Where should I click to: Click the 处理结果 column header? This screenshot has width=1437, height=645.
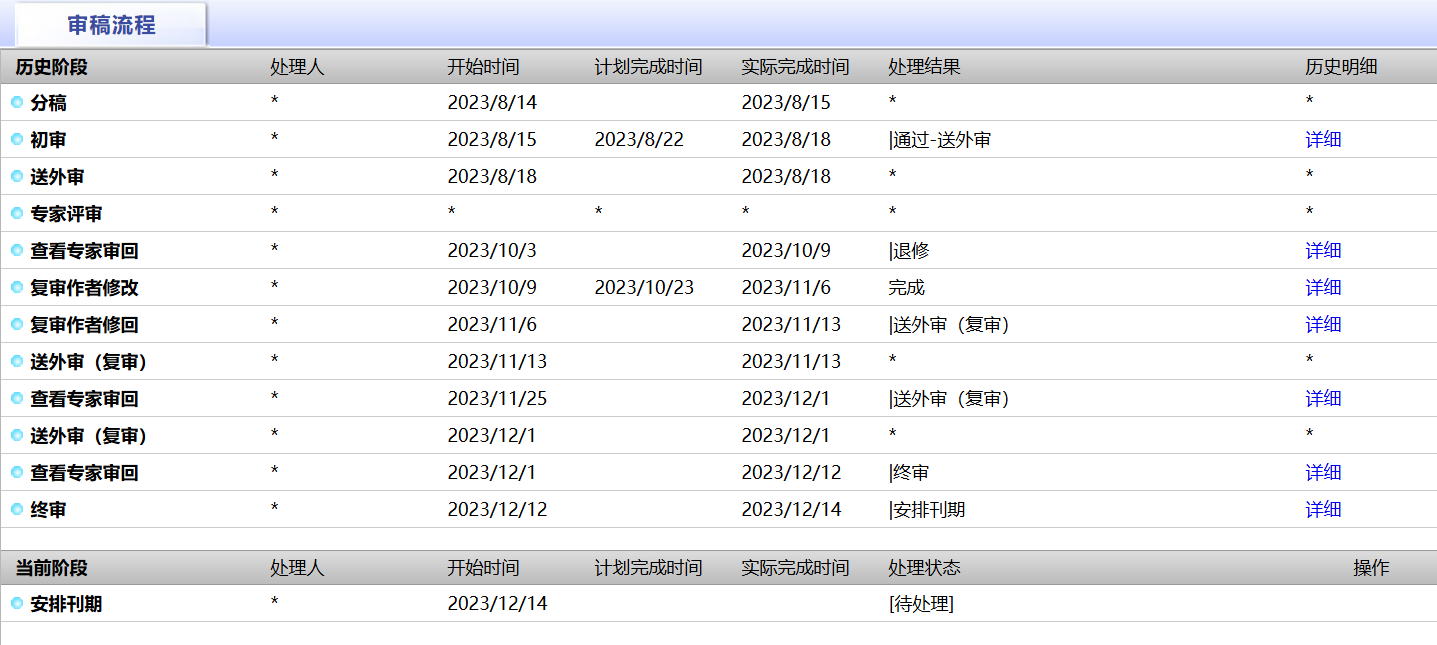pos(924,67)
